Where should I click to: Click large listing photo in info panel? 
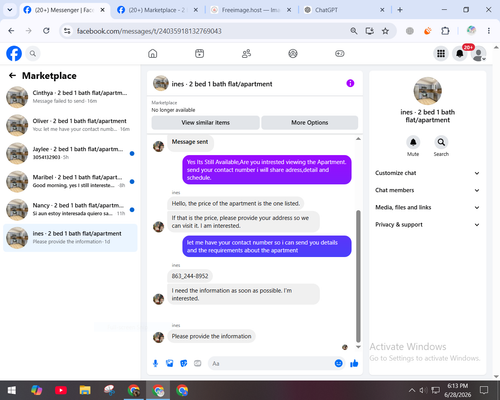coord(428,91)
